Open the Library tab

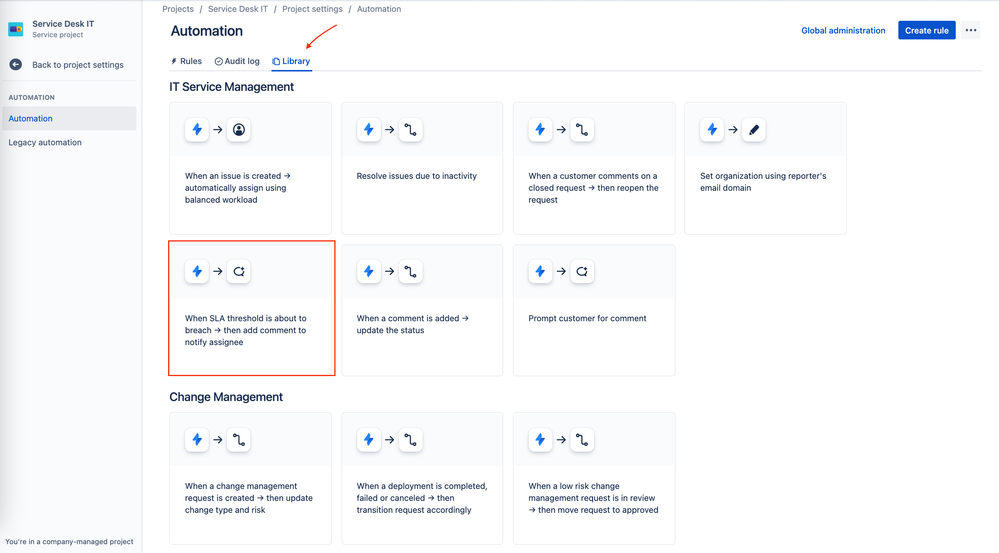[x=291, y=61]
